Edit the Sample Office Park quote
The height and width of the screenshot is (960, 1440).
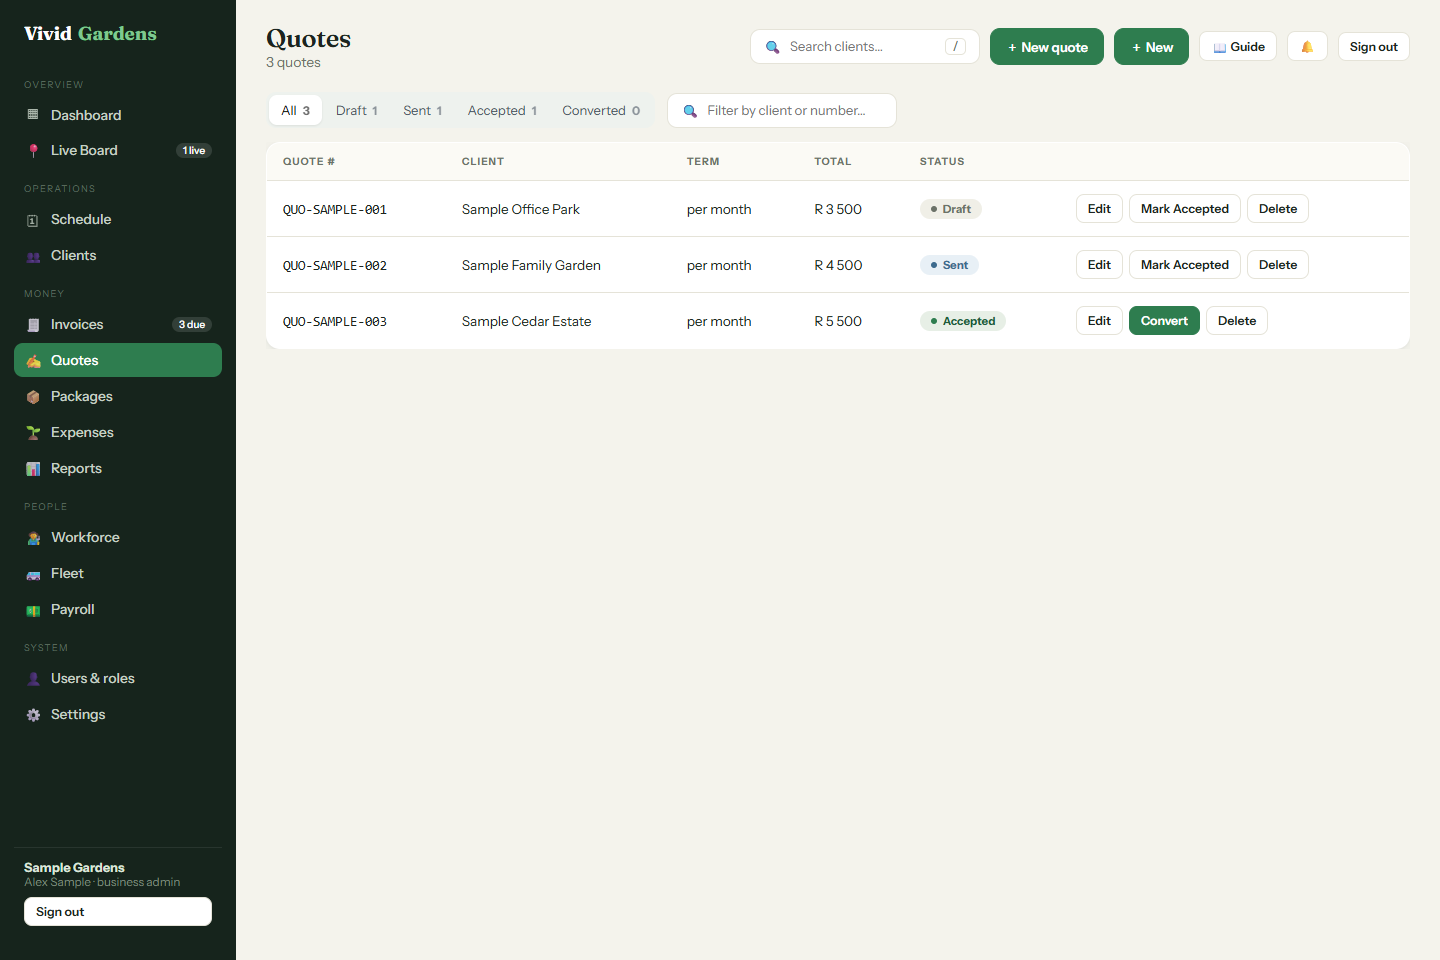(x=1099, y=209)
